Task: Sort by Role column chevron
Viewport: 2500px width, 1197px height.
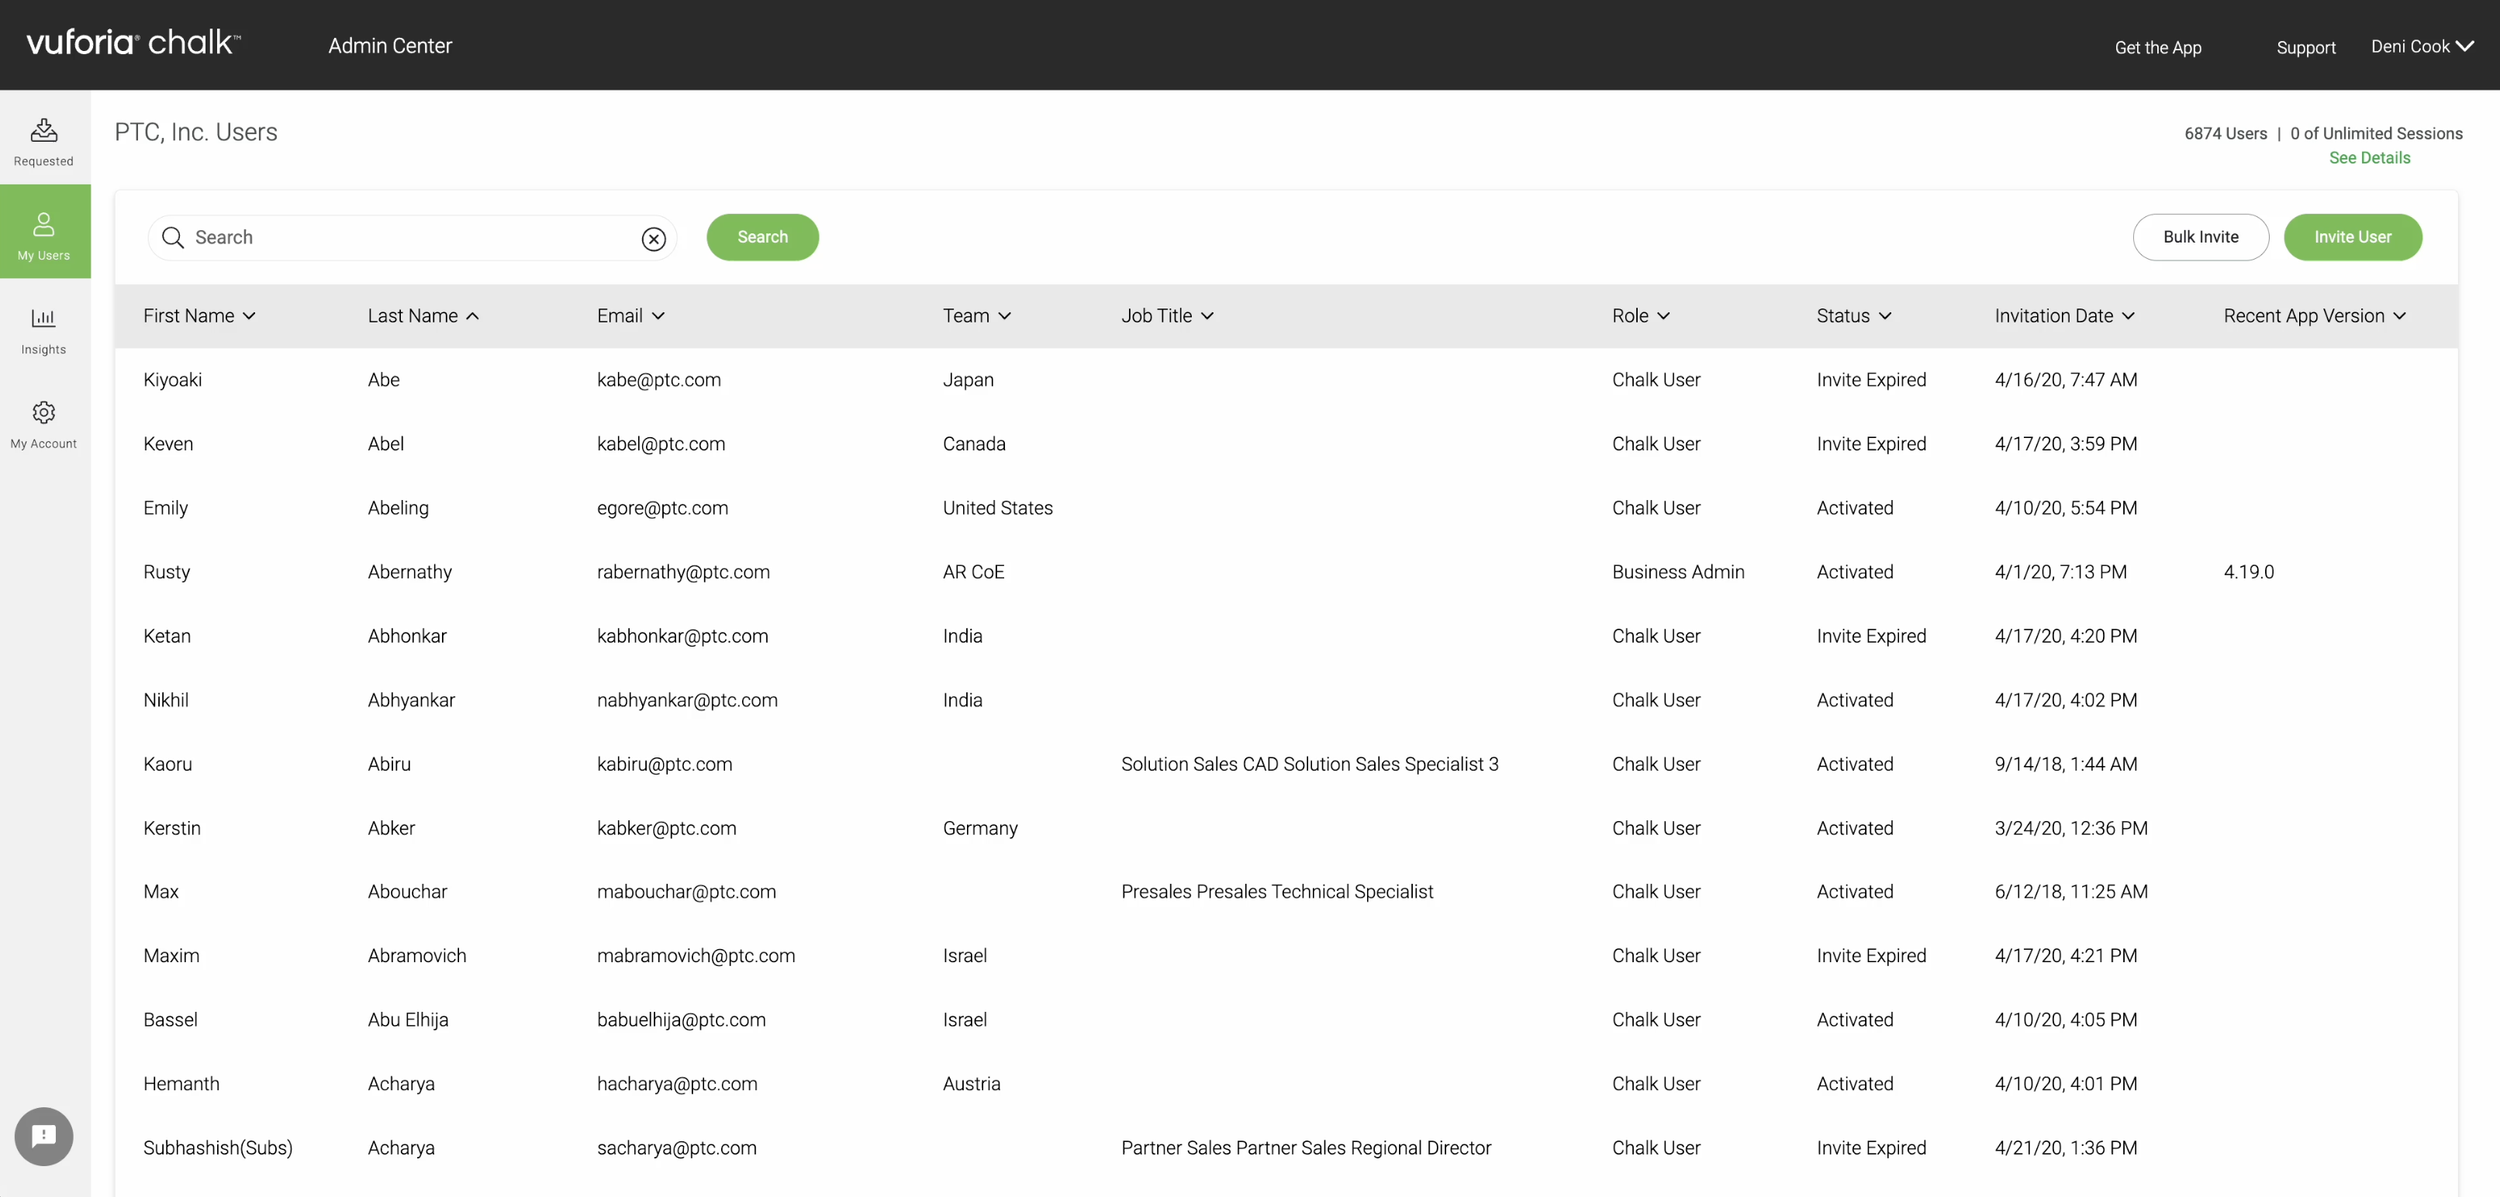Action: click(x=1664, y=316)
